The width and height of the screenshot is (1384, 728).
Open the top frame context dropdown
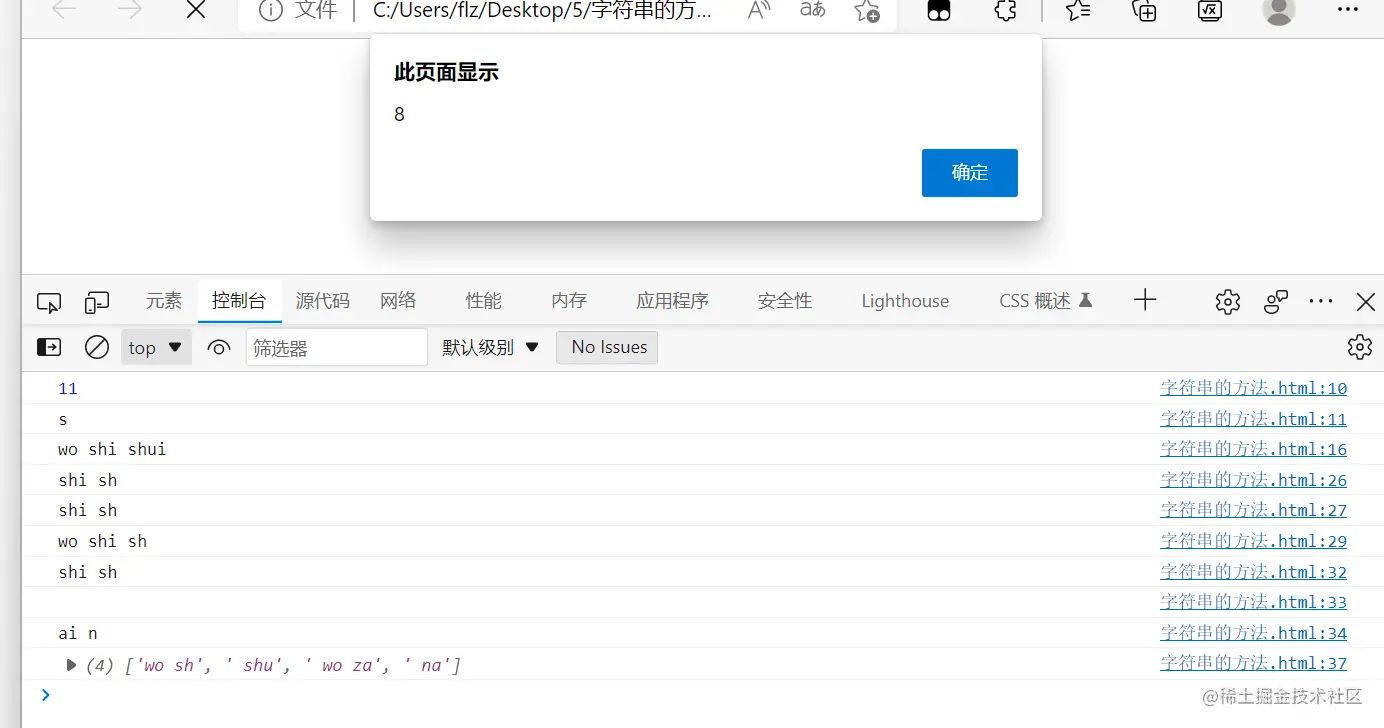pos(155,347)
